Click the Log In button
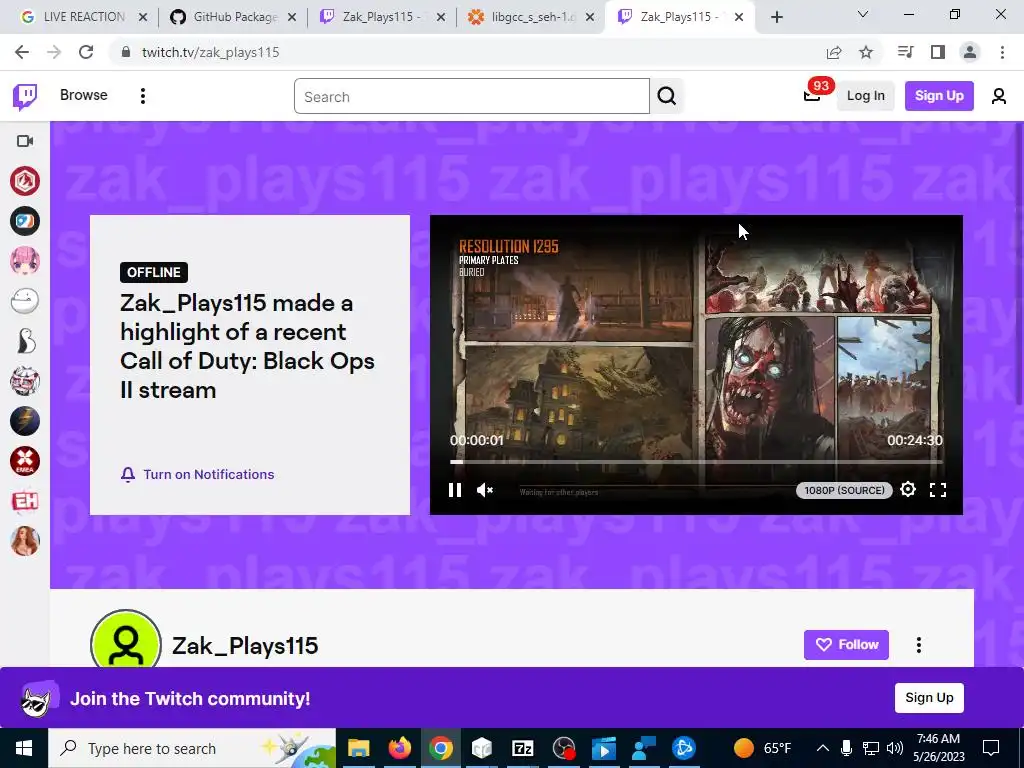The height and width of the screenshot is (768, 1024). click(865, 96)
